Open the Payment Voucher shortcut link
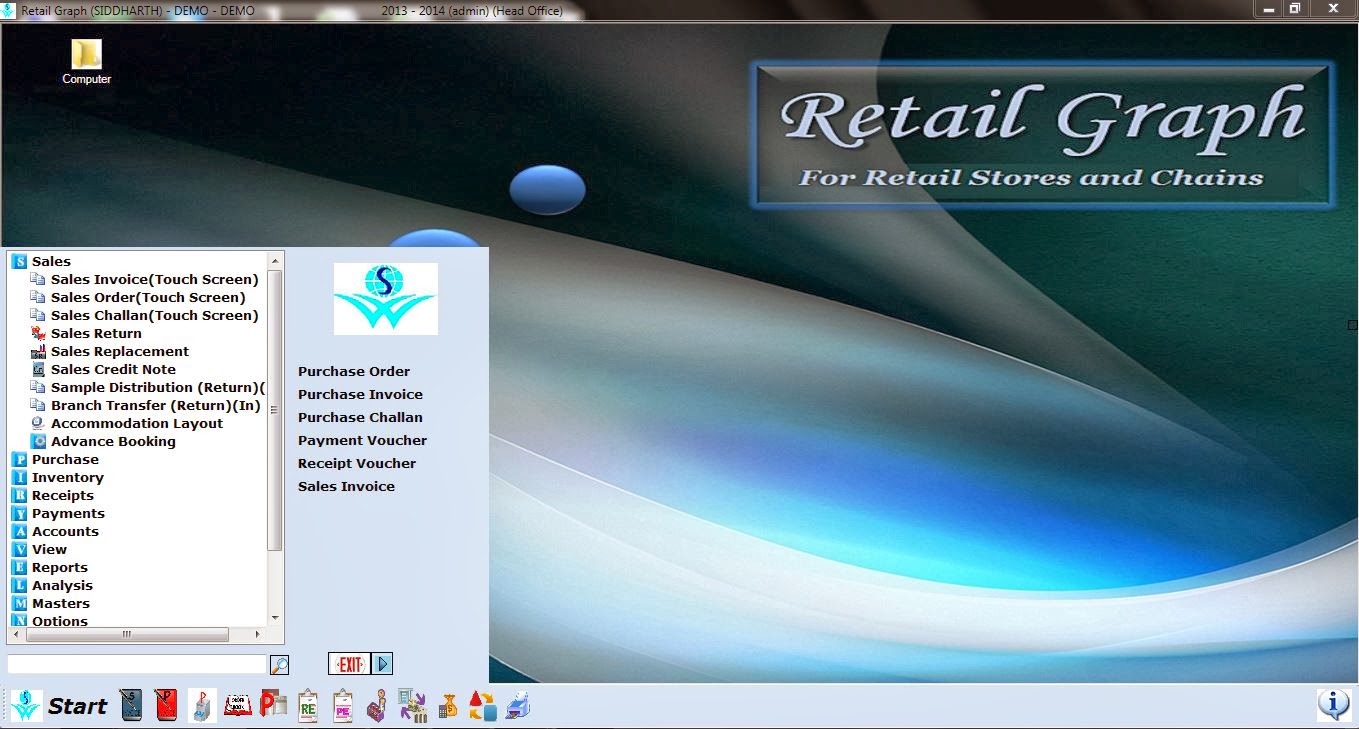Viewport: 1359px width, 729px height. (362, 440)
